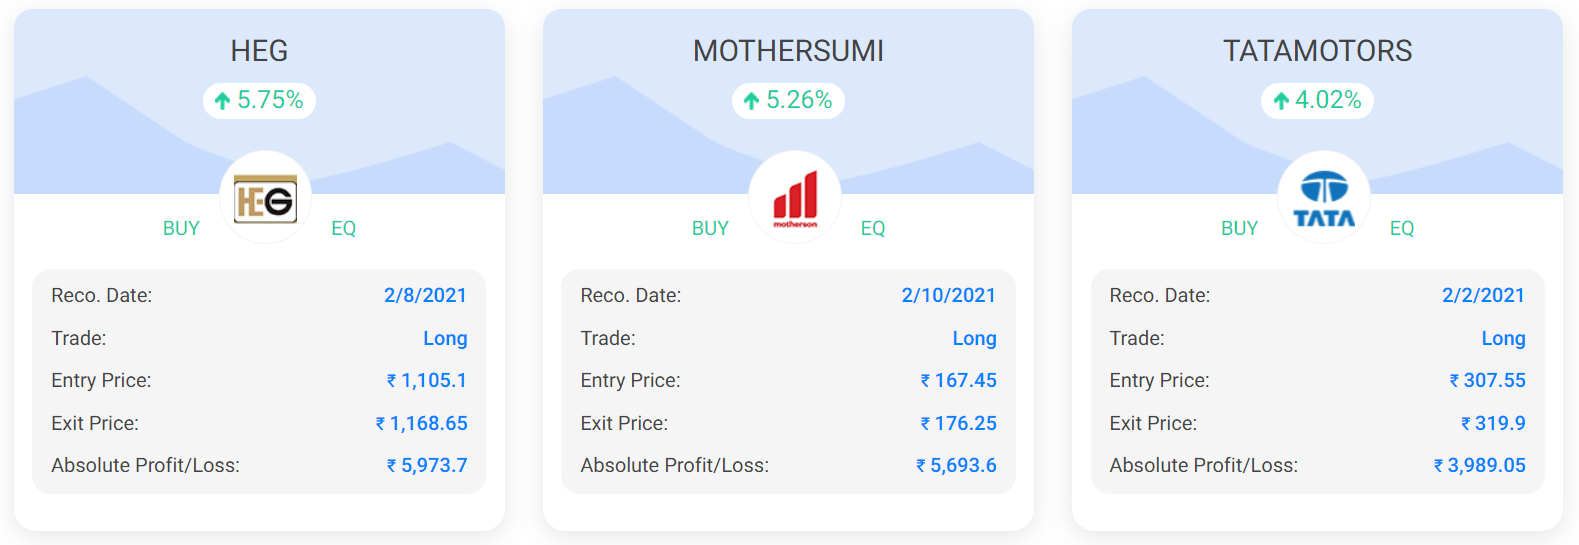Open the MOTHERSUMI stock title

(x=788, y=51)
